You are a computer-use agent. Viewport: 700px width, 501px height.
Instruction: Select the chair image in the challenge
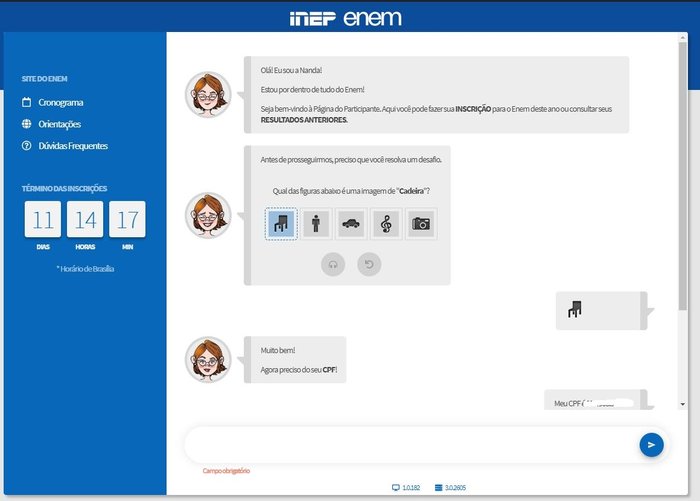[281, 224]
